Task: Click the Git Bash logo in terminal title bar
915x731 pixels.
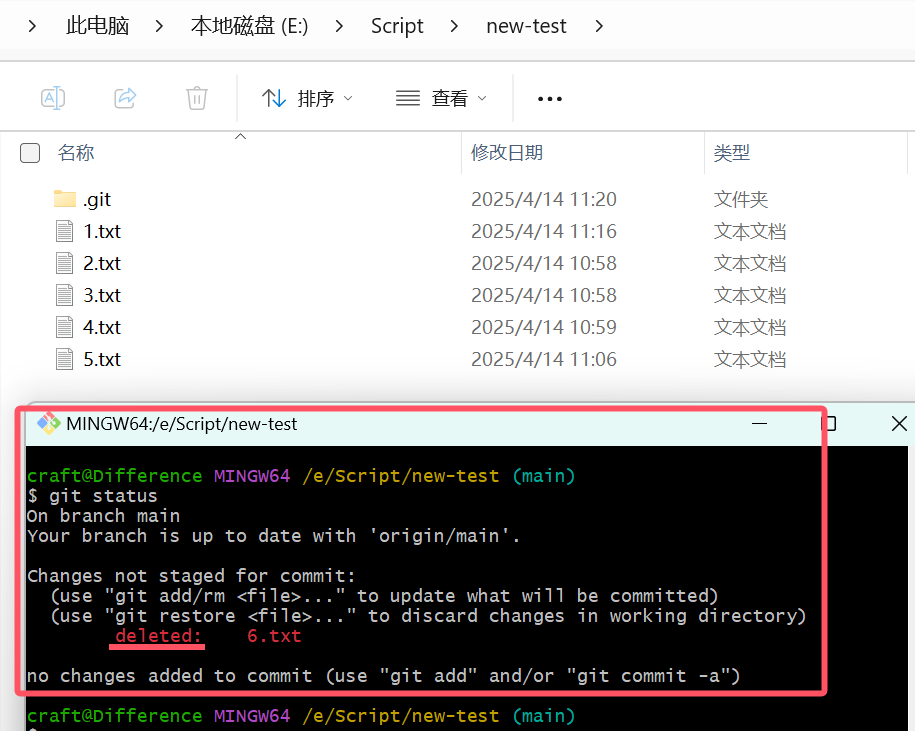Action: tap(48, 424)
